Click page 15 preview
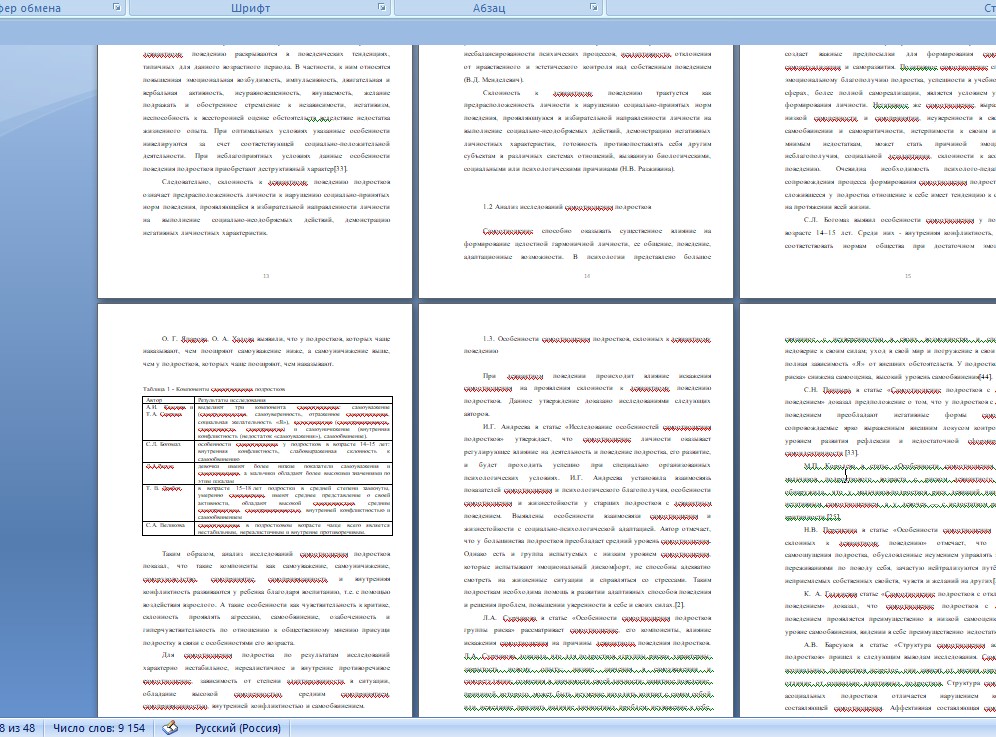The width and height of the screenshot is (996, 737). [868, 171]
